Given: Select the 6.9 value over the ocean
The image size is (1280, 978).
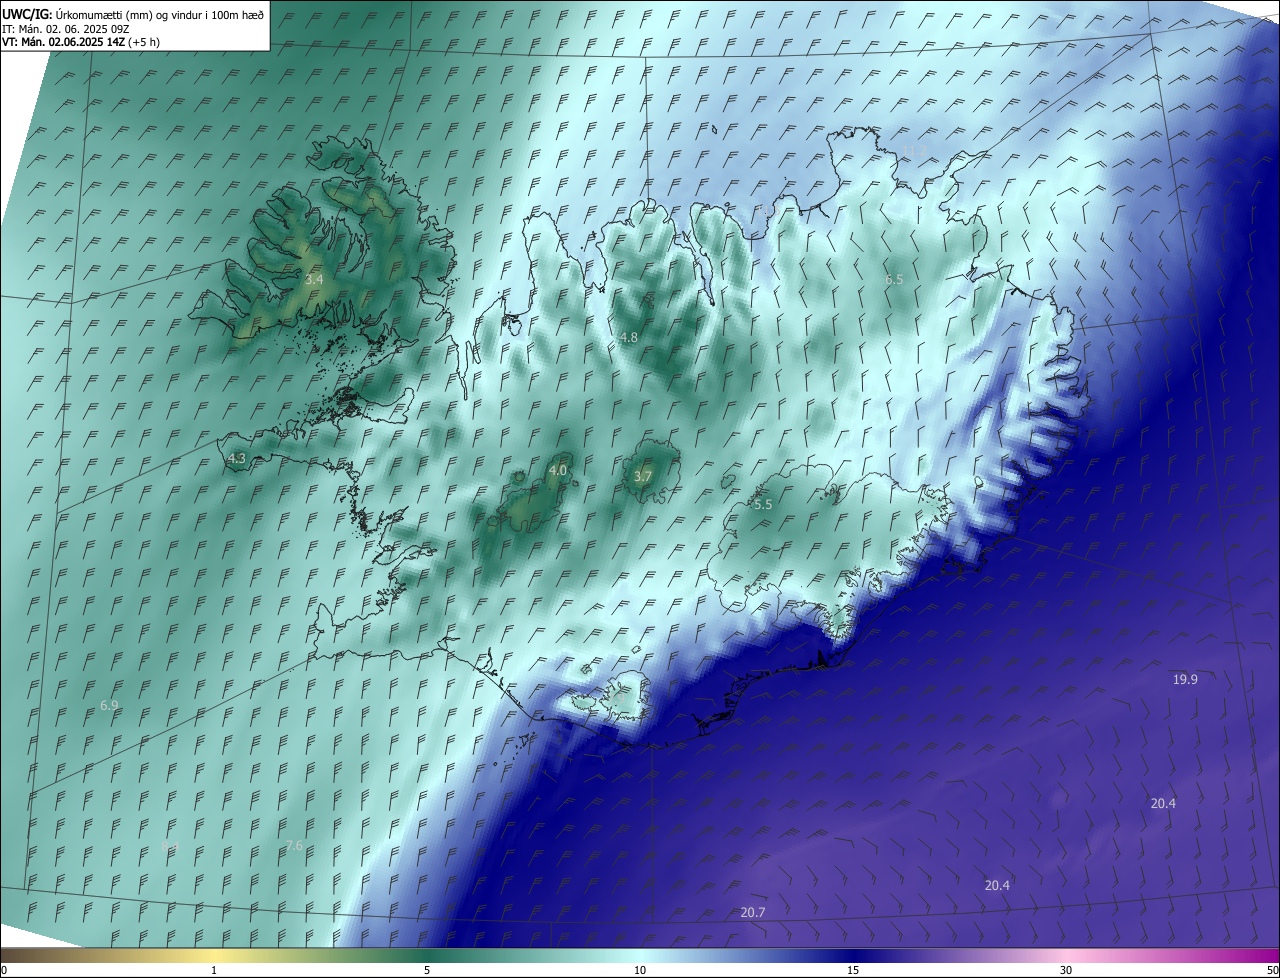Looking at the screenshot, I should [109, 705].
